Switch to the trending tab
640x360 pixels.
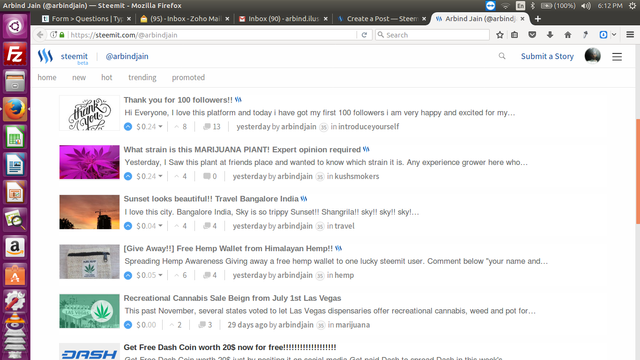point(142,77)
